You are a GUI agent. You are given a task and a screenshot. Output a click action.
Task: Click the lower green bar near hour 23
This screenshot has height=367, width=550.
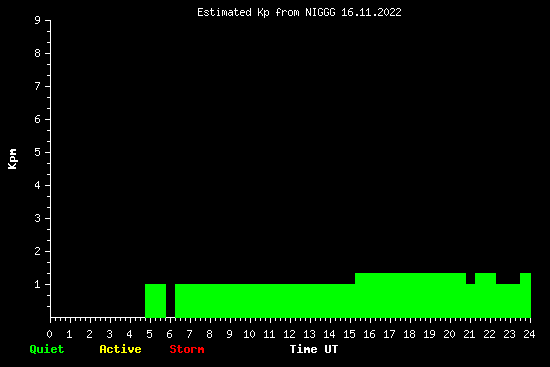pyautogui.click(x=508, y=301)
